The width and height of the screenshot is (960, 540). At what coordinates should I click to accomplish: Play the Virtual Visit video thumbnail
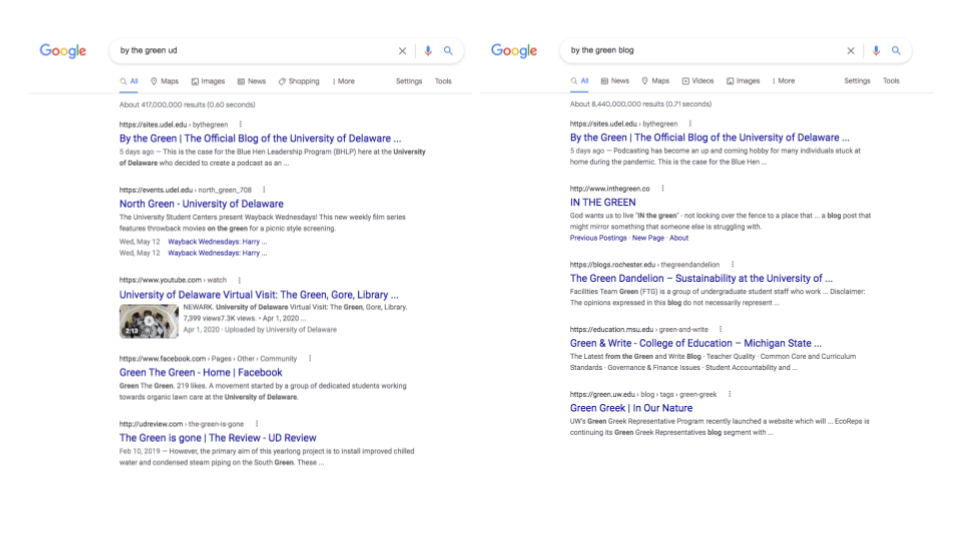pyautogui.click(x=149, y=321)
